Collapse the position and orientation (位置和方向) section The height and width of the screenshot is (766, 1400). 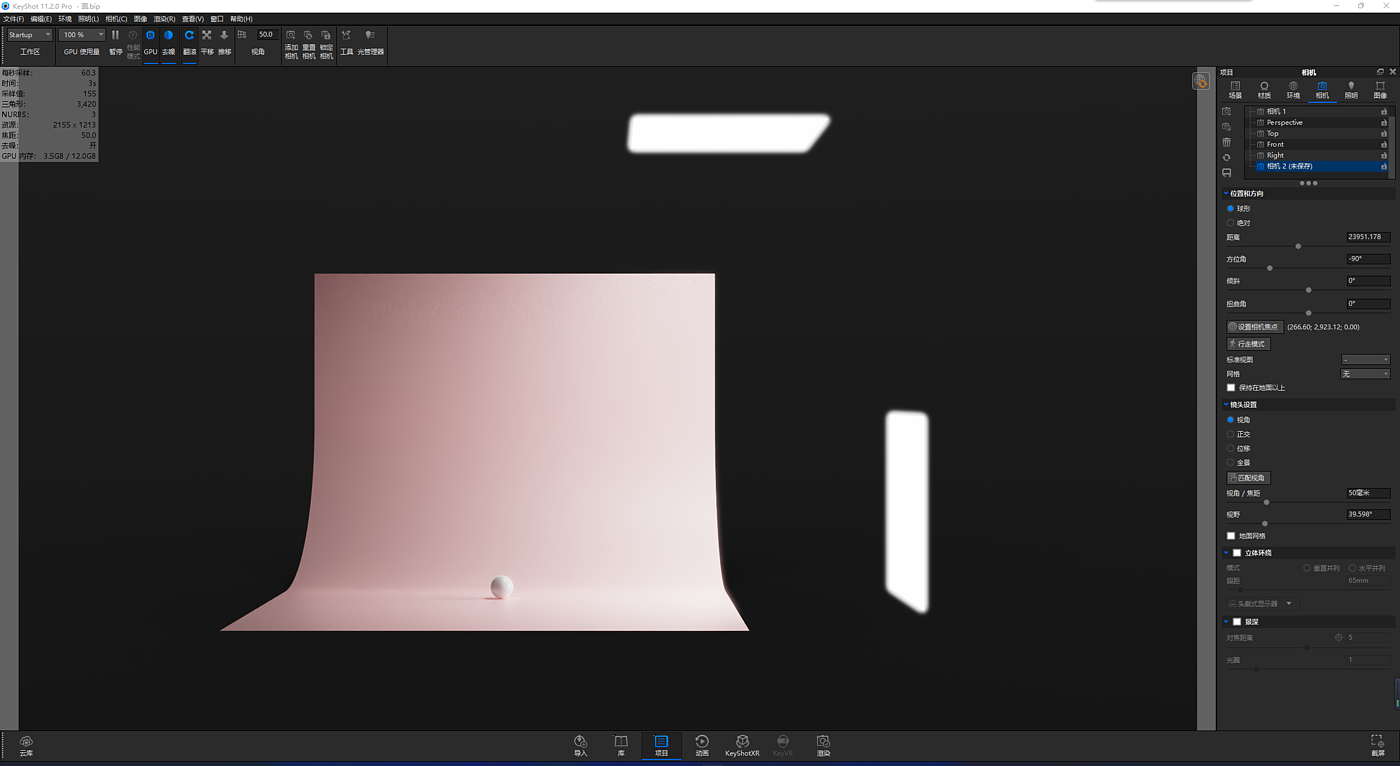pyautogui.click(x=1227, y=194)
